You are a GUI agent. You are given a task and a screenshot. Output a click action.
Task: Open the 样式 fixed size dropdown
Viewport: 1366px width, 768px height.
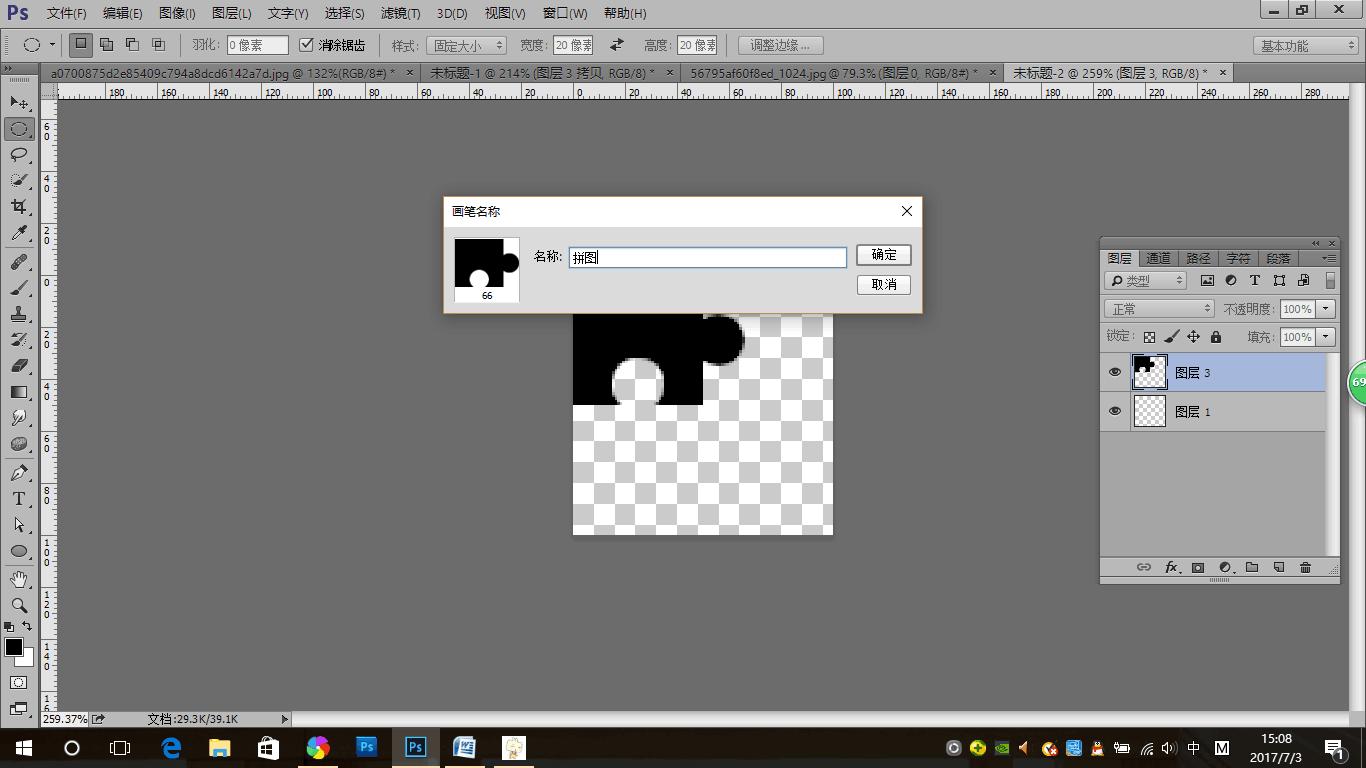click(466, 45)
